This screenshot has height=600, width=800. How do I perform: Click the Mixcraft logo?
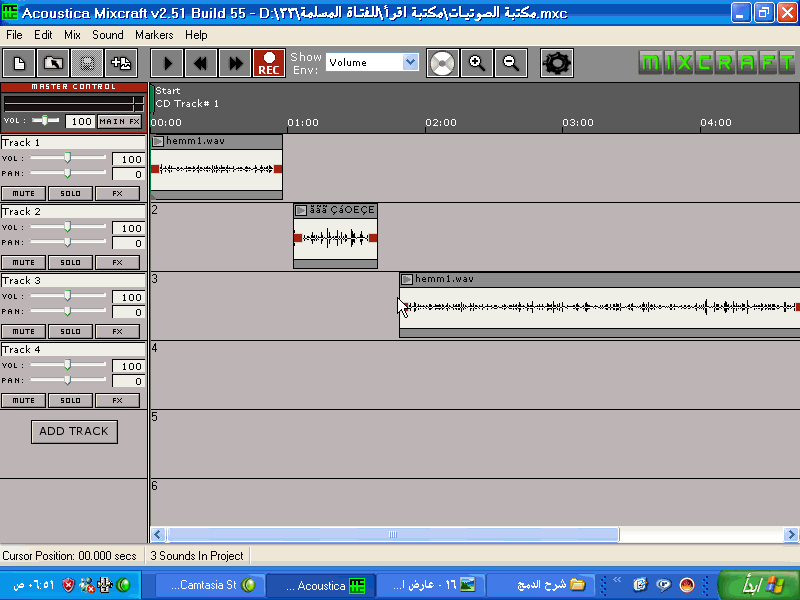[x=717, y=63]
